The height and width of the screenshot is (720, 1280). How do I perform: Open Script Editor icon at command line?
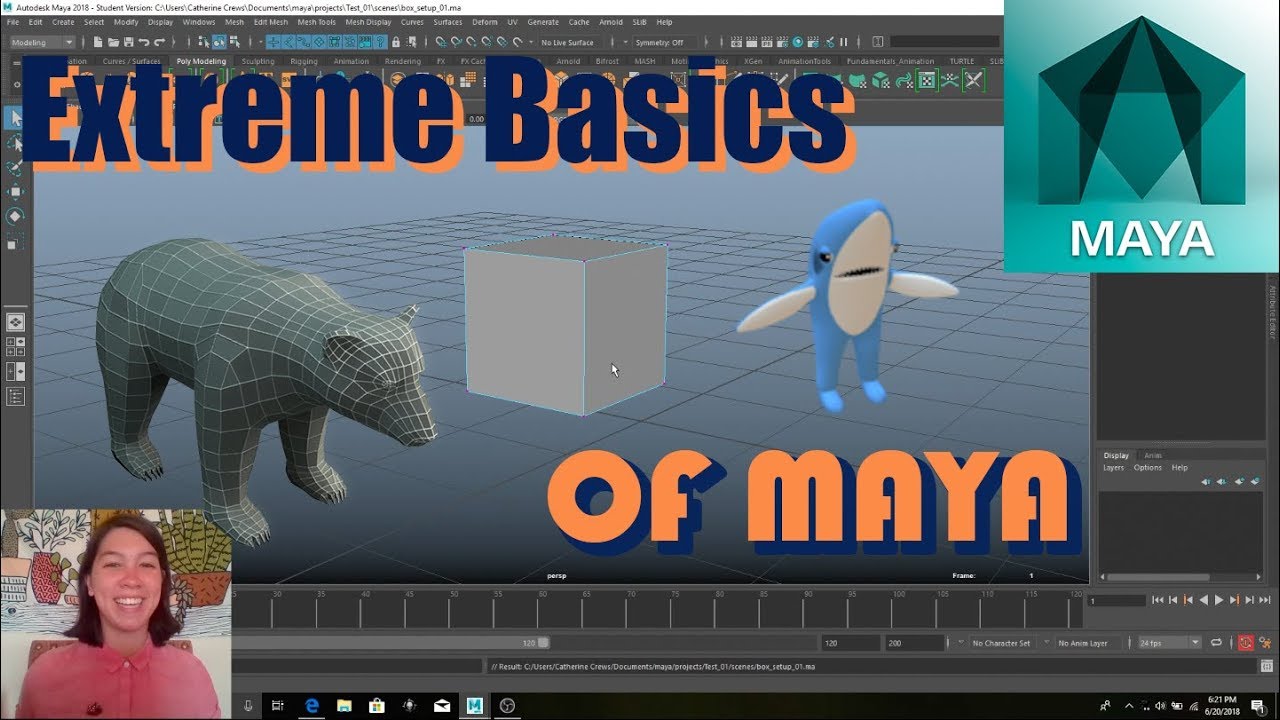pos(1265,666)
